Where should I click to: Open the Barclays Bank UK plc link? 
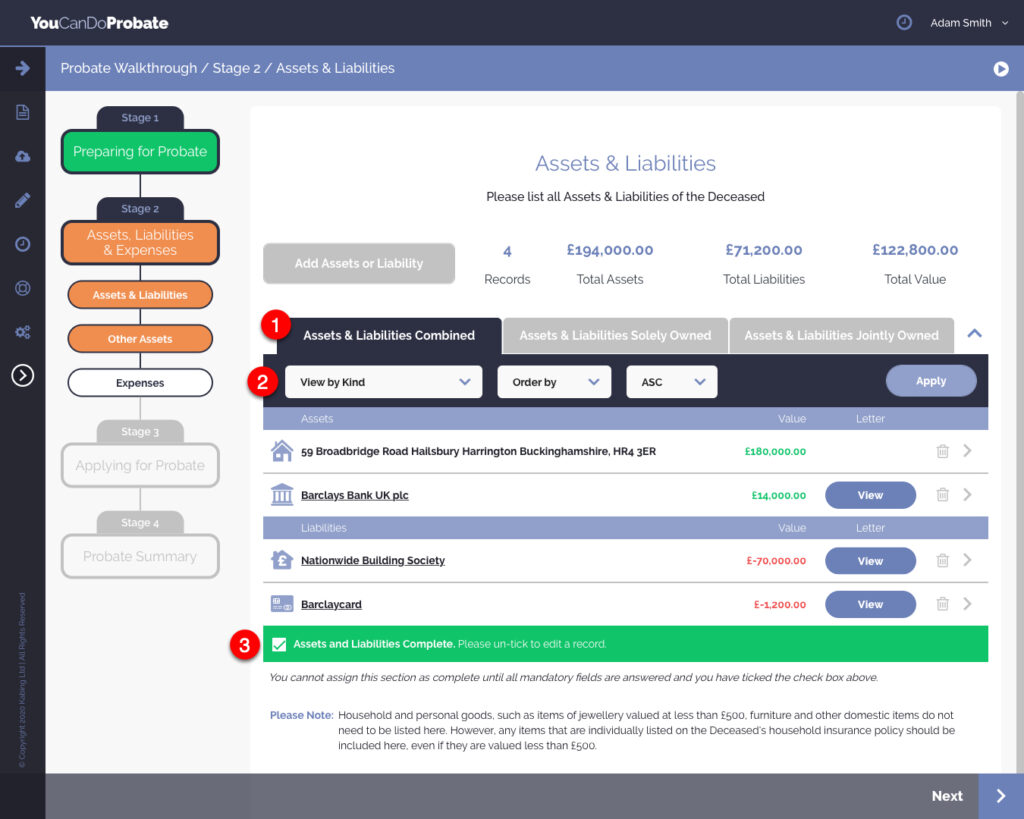(354, 496)
